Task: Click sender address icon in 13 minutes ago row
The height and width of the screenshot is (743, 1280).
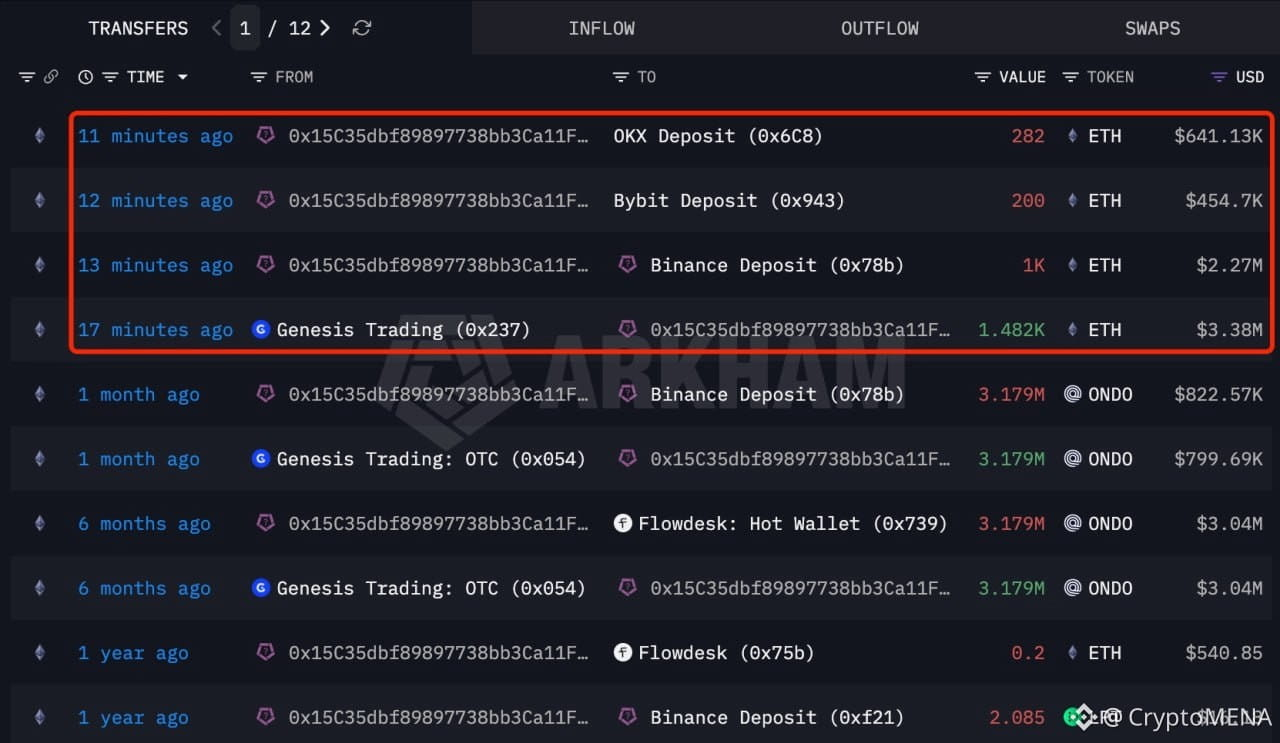Action: click(x=265, y=264)
